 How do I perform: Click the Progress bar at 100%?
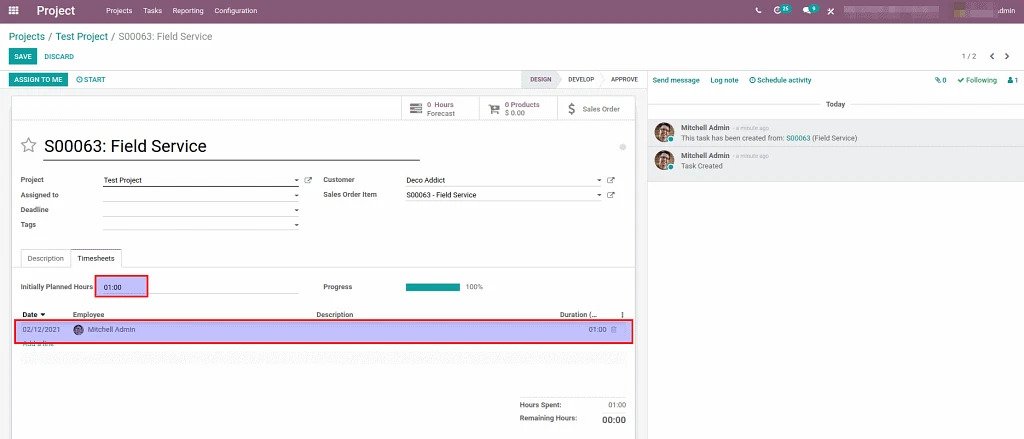pos(433,287)
